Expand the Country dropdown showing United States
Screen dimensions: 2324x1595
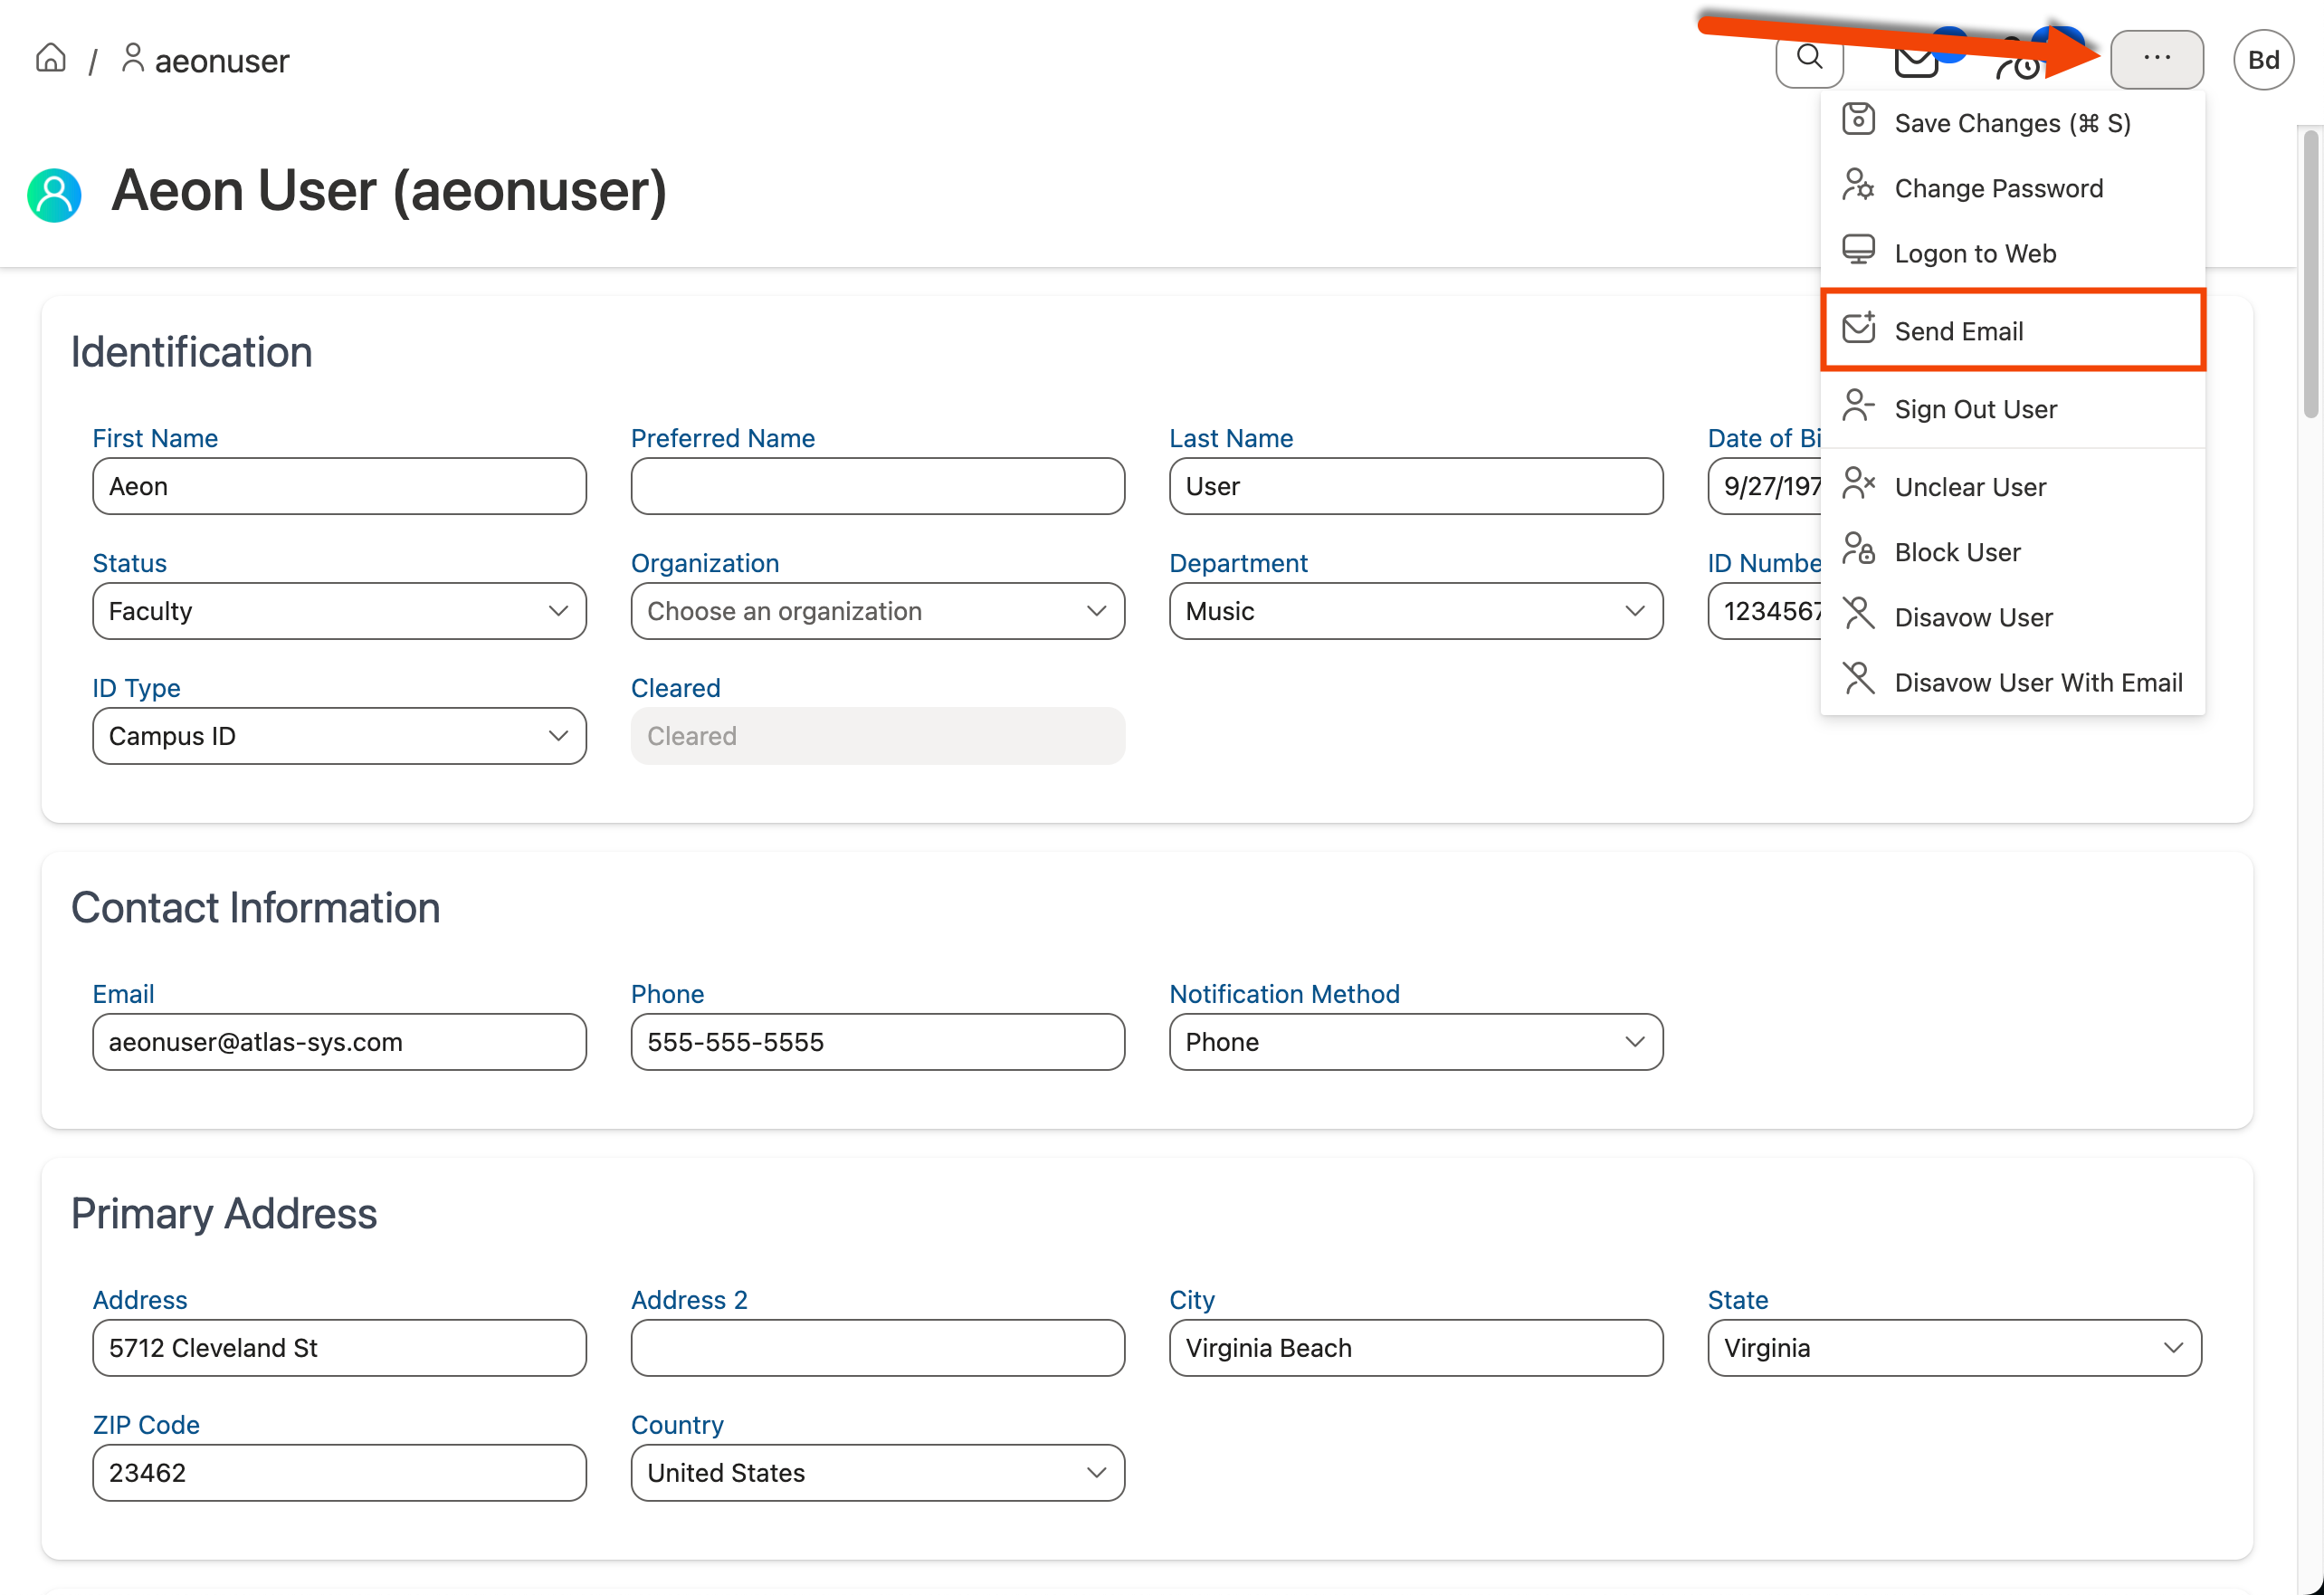877,1472
